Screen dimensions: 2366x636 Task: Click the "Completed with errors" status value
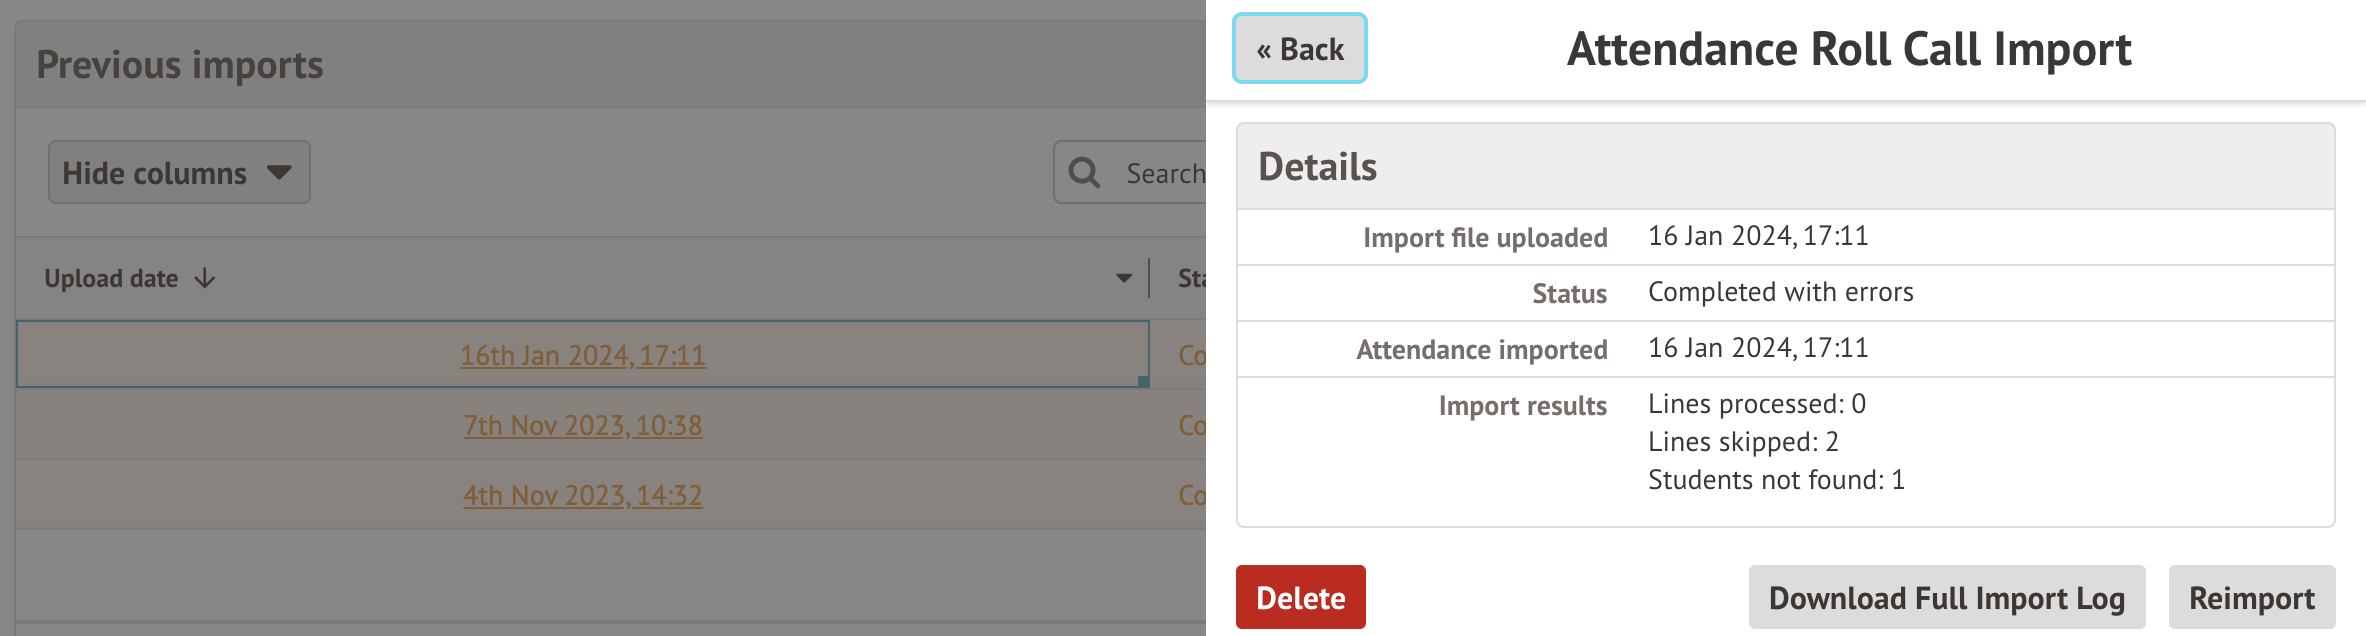(x=1780, y=292)
